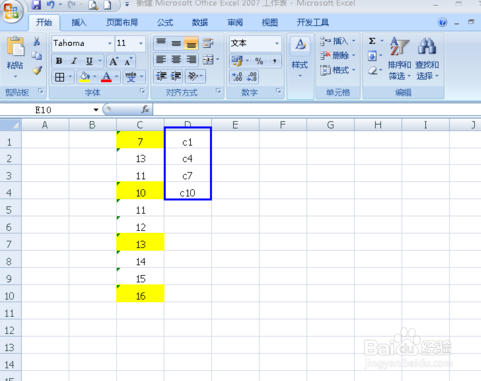Increase the indent
The width and height of the screenshot is (481, 381).
pyautogui.click(x=176, y=76)
